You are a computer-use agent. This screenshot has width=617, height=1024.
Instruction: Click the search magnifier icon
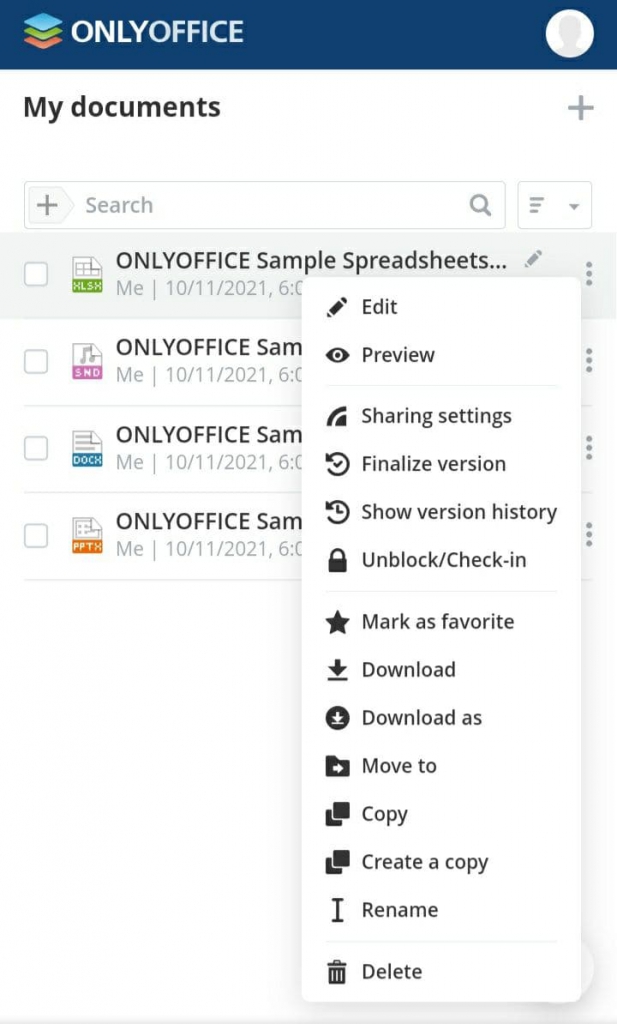click(x=481, y=204)
